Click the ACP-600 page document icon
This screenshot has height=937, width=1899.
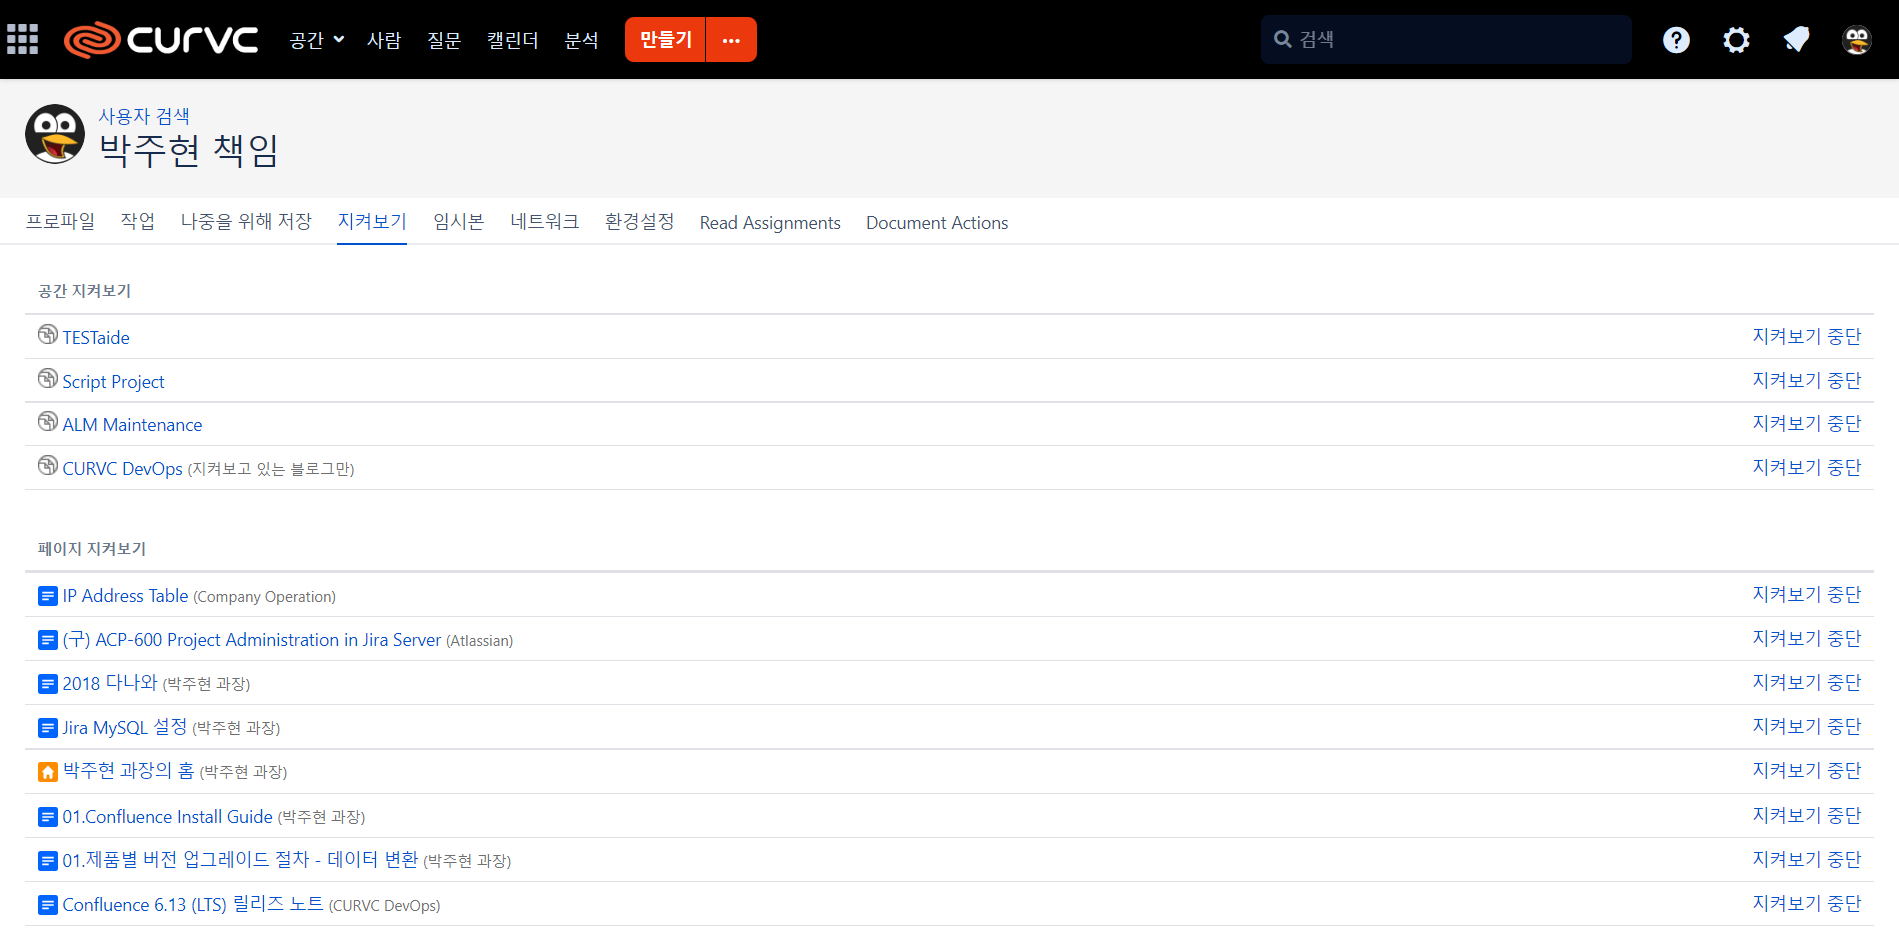(x=48, y=640)
